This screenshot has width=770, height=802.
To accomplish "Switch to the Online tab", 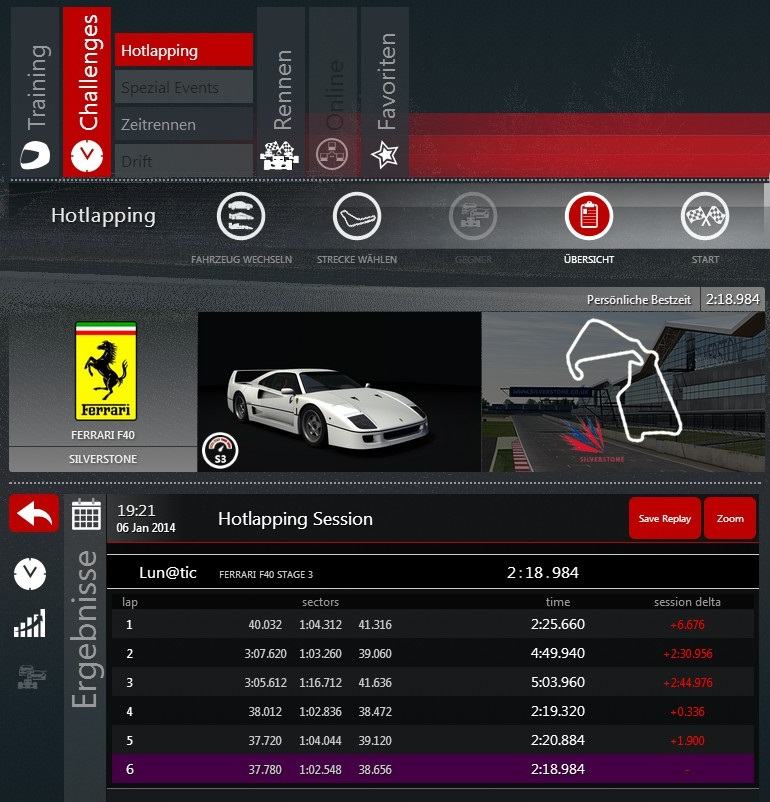I will pos(333,92).
